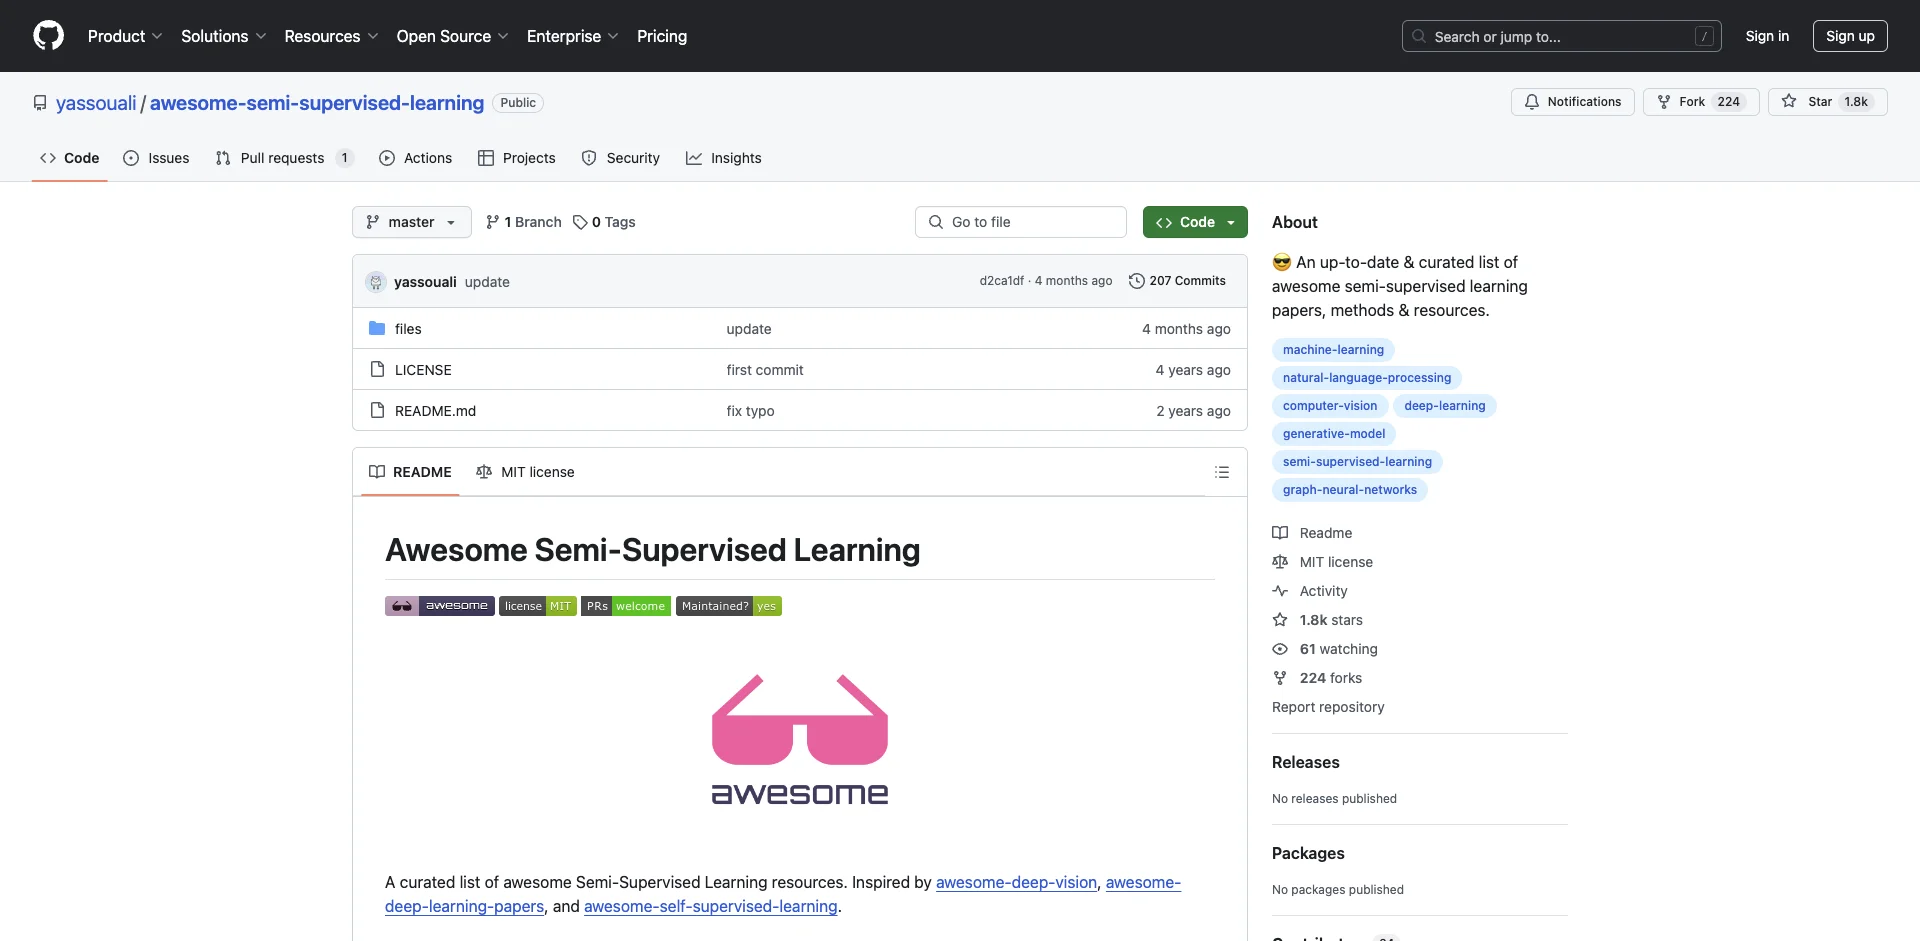Click the GitHub logo icon
The height and width of the screenshot is (941, 1920).
(48, 36)
